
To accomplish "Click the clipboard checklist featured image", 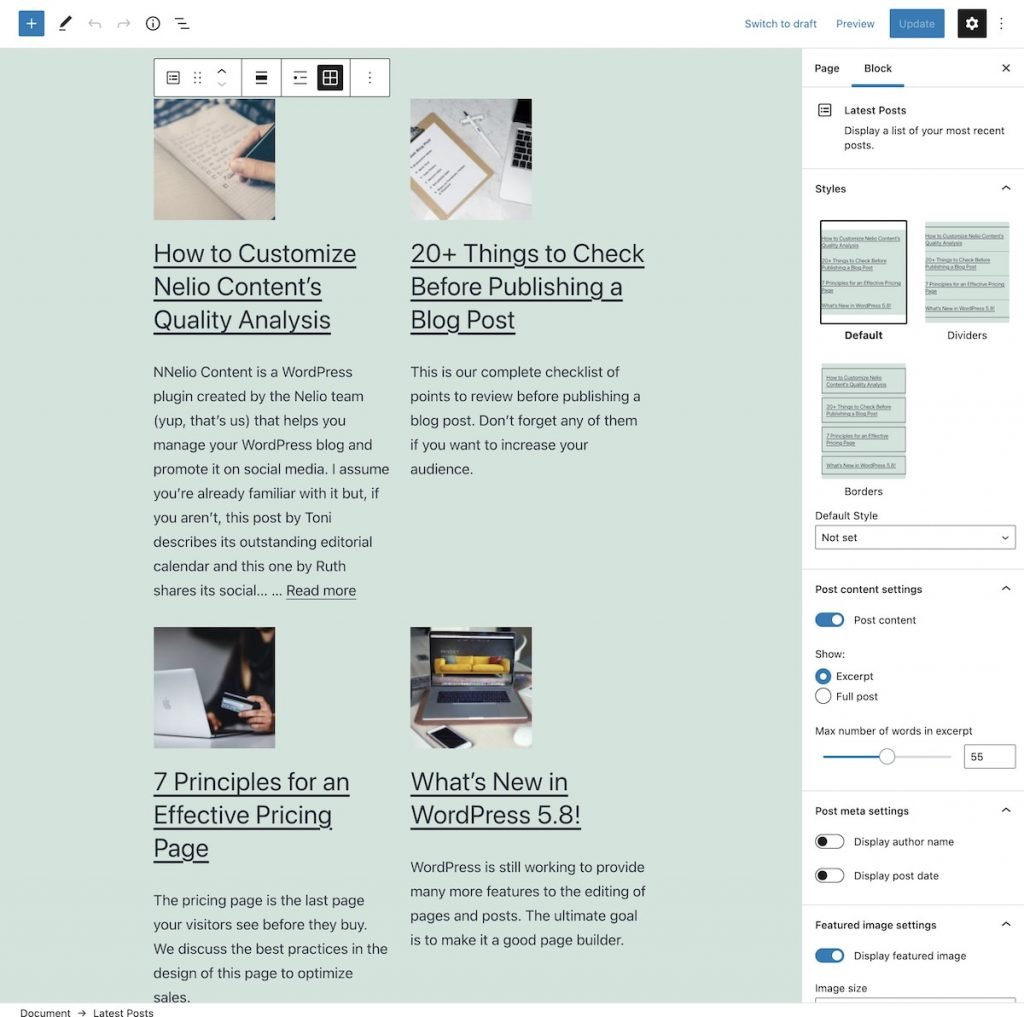I will tap(471, 159).
